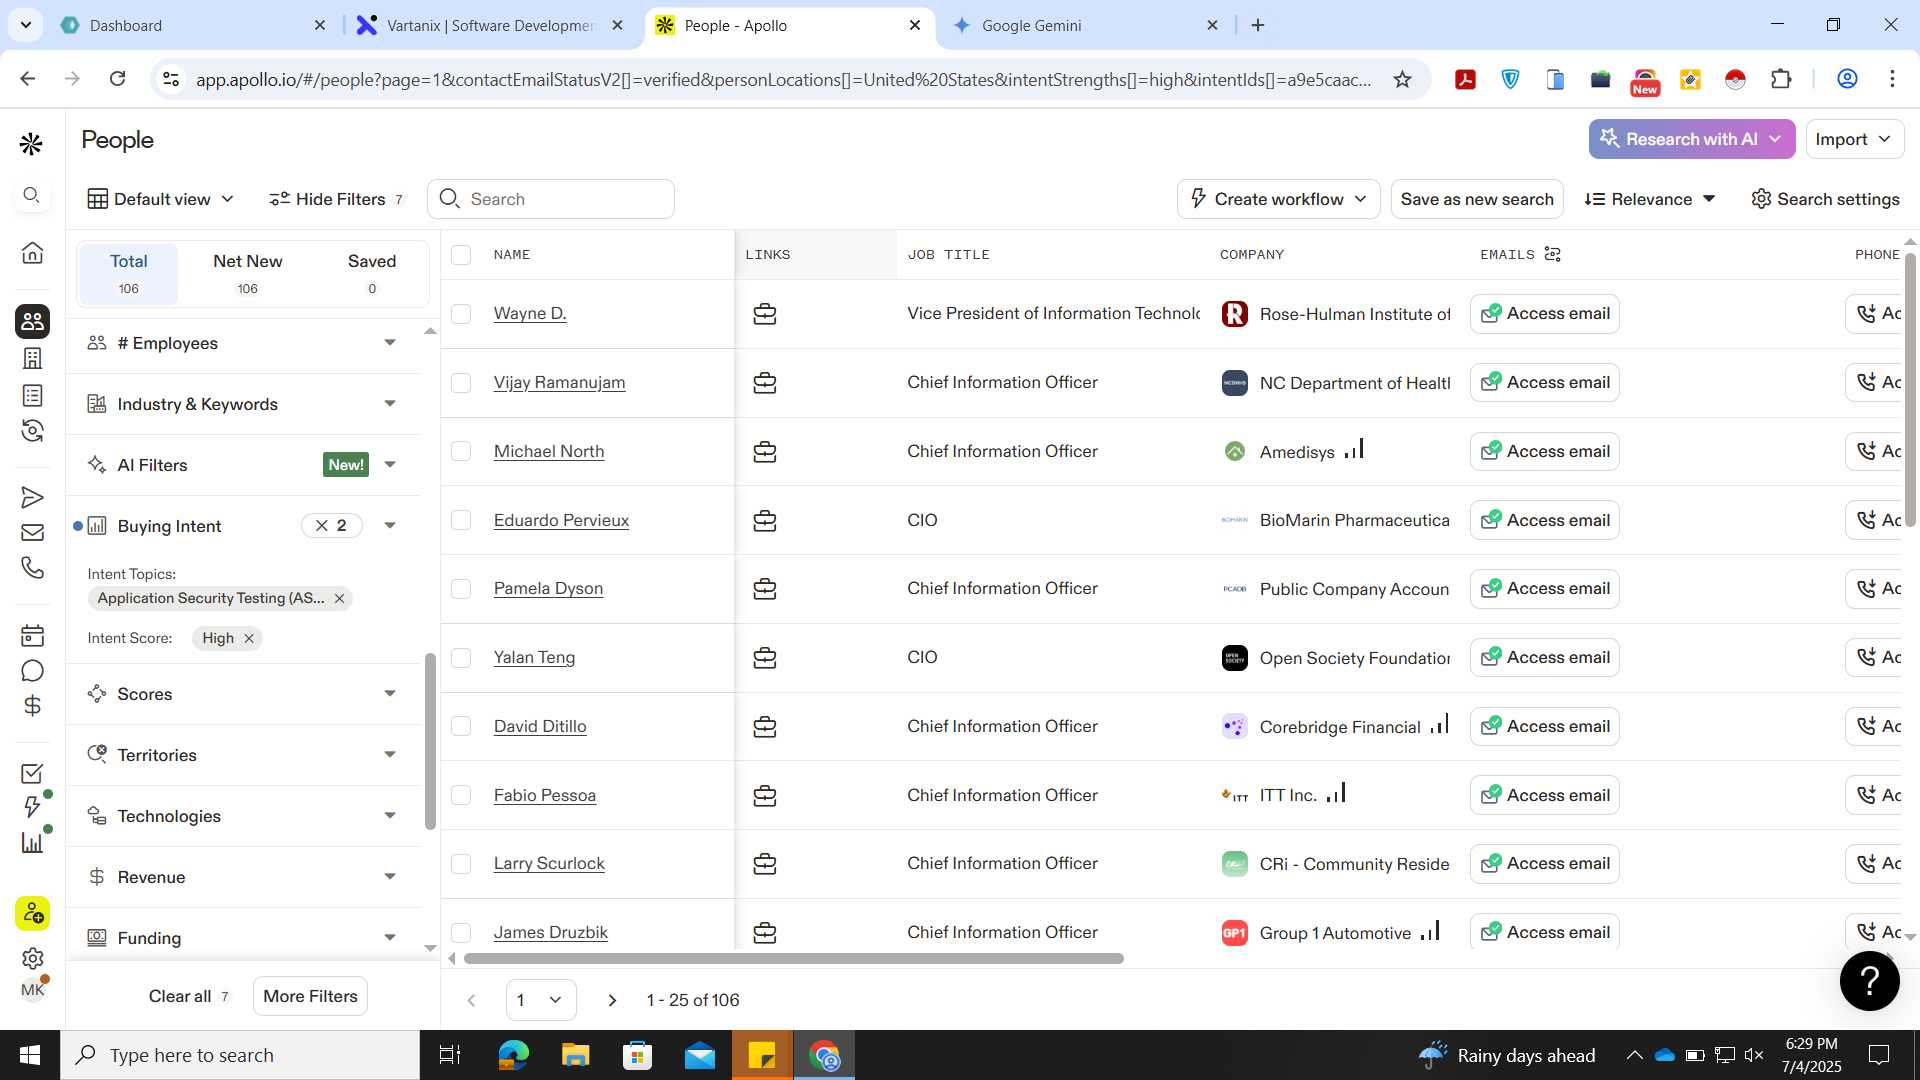Viewport: 1920px width, 1080px height.
Task: Open Microsoft Edge from the taskbar
Action: [513, 1055]
